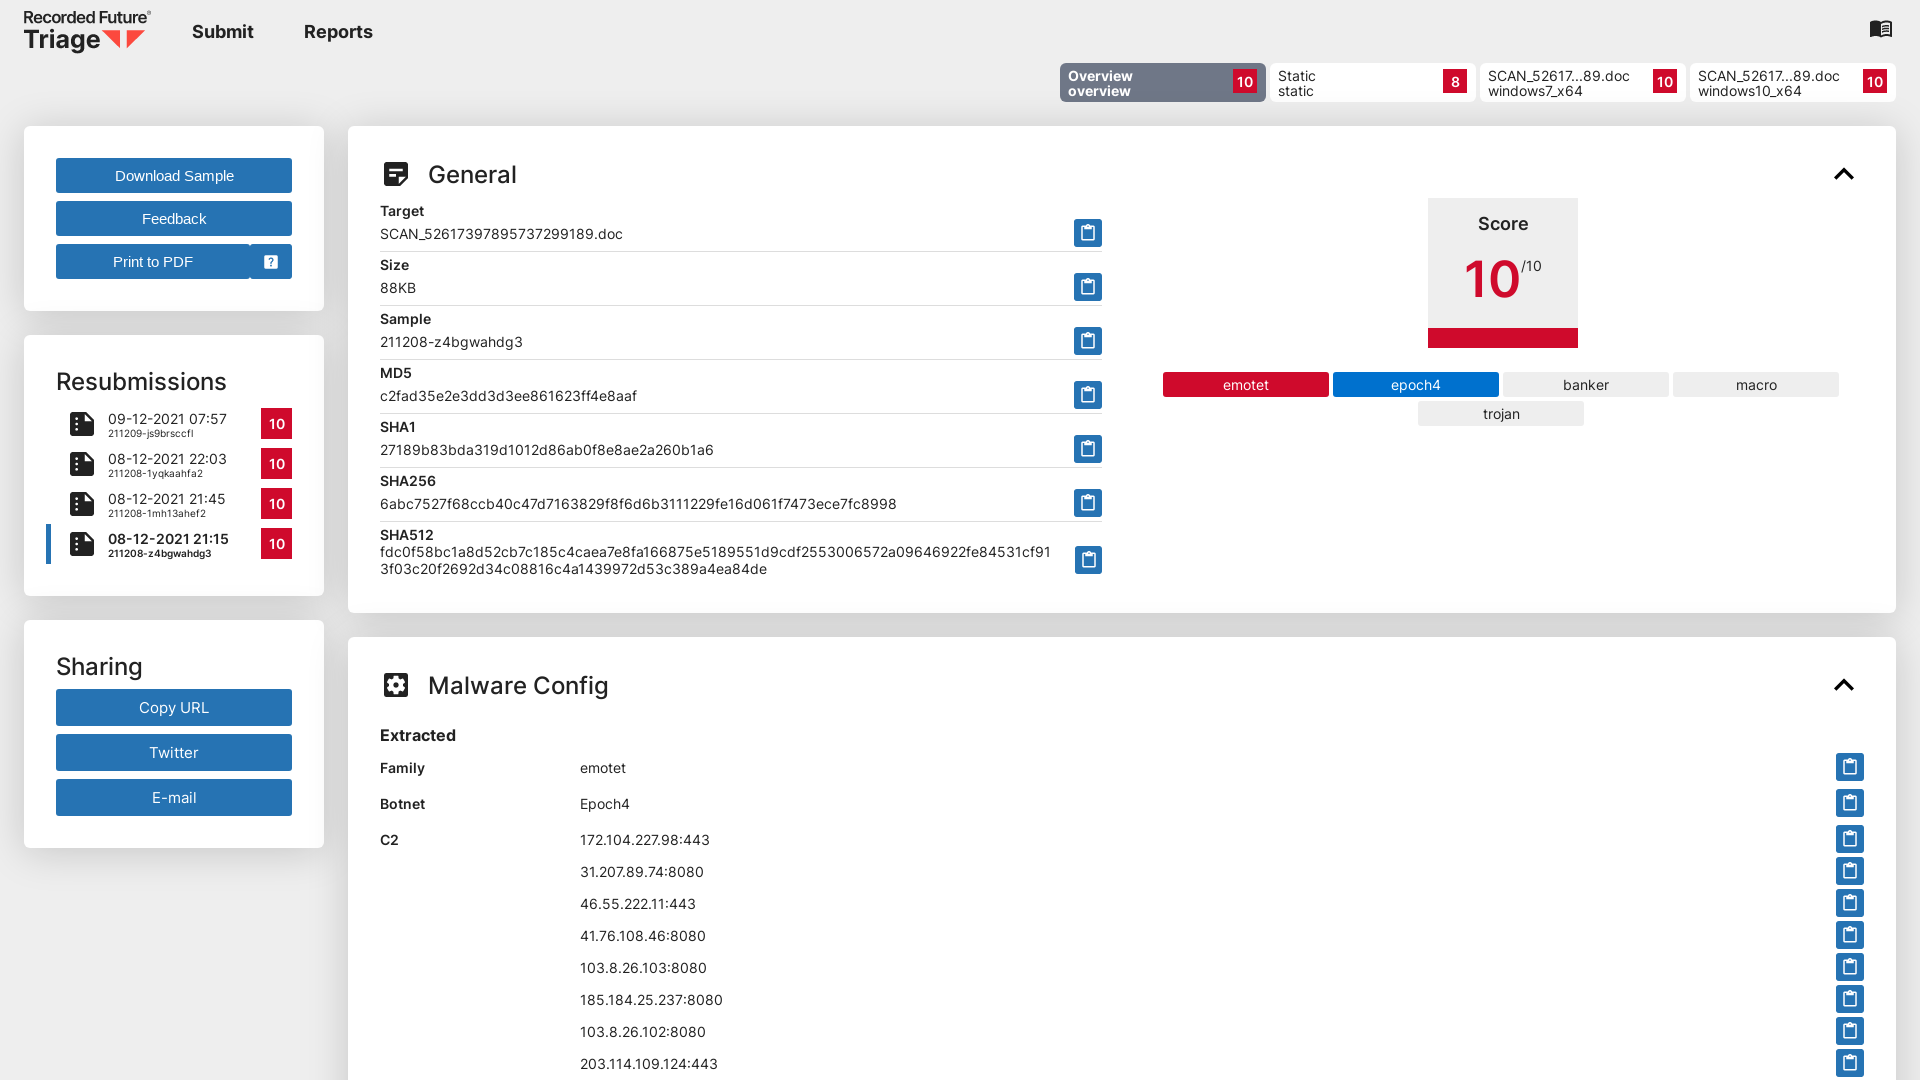Click the Malware Config gear icon
This screenshot has width=1920, height=1080.
(x=396, y=685)
